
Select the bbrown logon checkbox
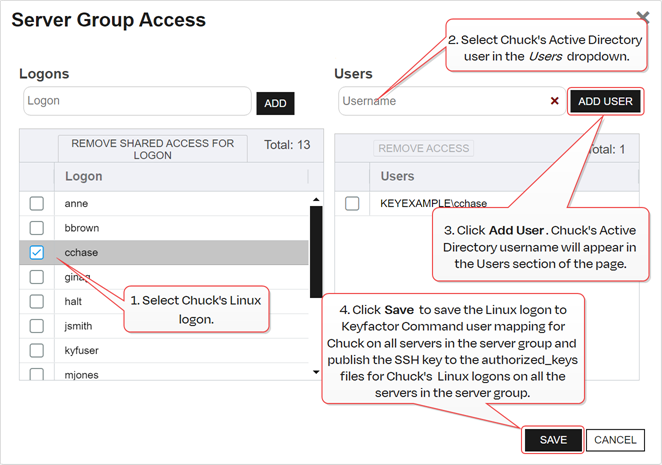pyautogui.click(x=37, y=228)
